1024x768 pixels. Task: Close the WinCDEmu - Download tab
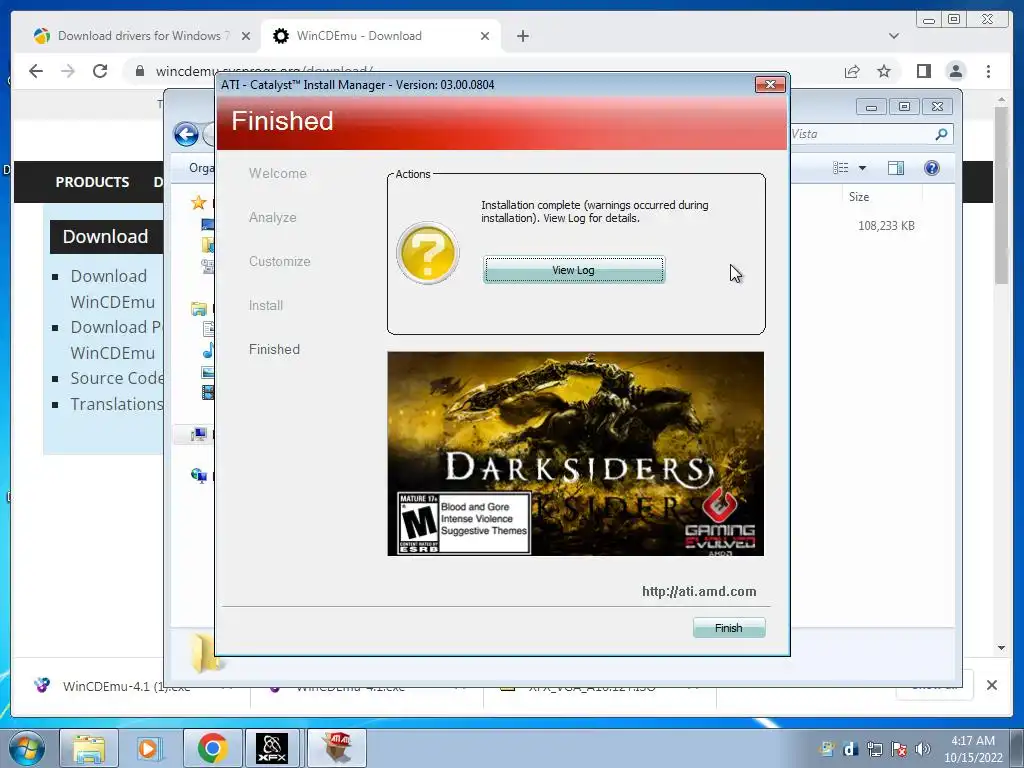coord(485,36)
